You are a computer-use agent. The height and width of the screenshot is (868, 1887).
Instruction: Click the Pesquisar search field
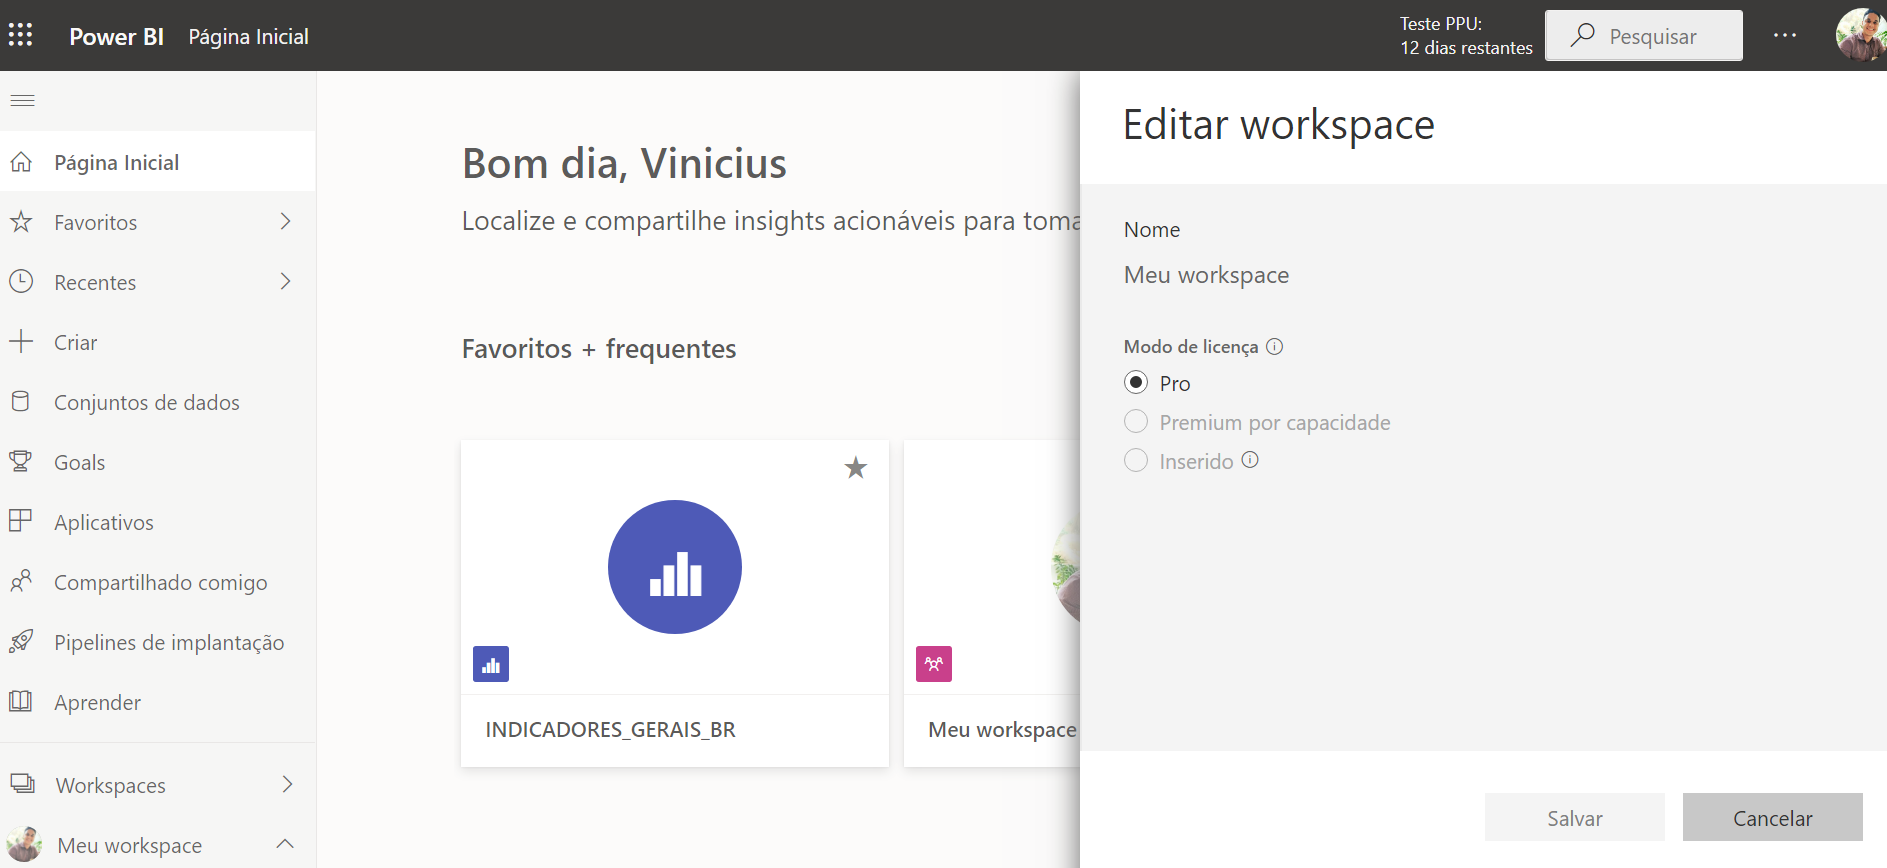1644,36
